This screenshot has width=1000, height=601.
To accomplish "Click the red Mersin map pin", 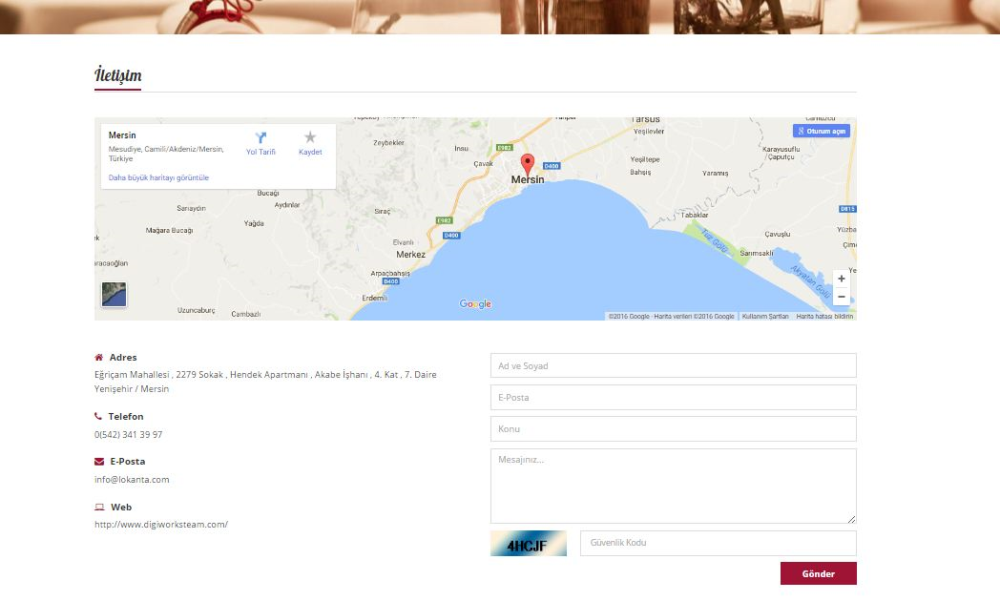I will 527,164.
